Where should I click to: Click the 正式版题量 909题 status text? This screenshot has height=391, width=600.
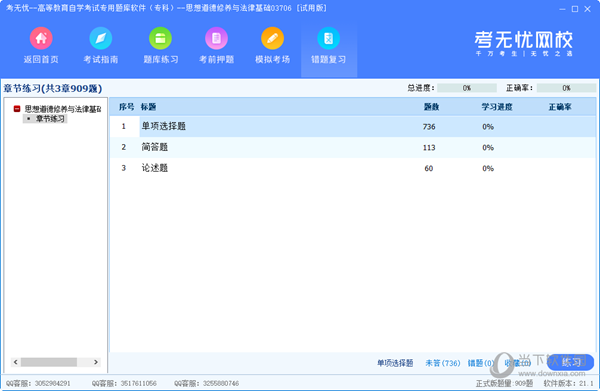tap(504, 383)
